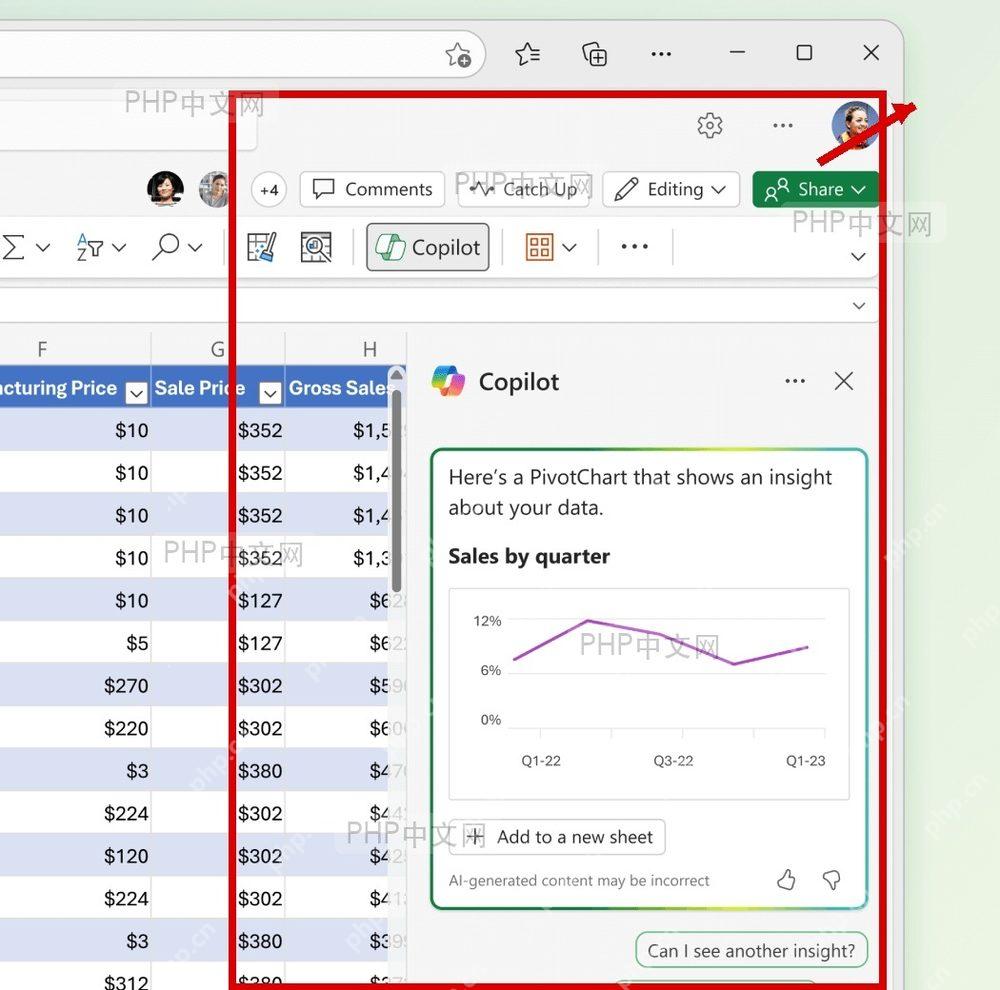Click the AutoSum sigma icon
This screenshot has height=990, width=1000.
pos(14,247)
